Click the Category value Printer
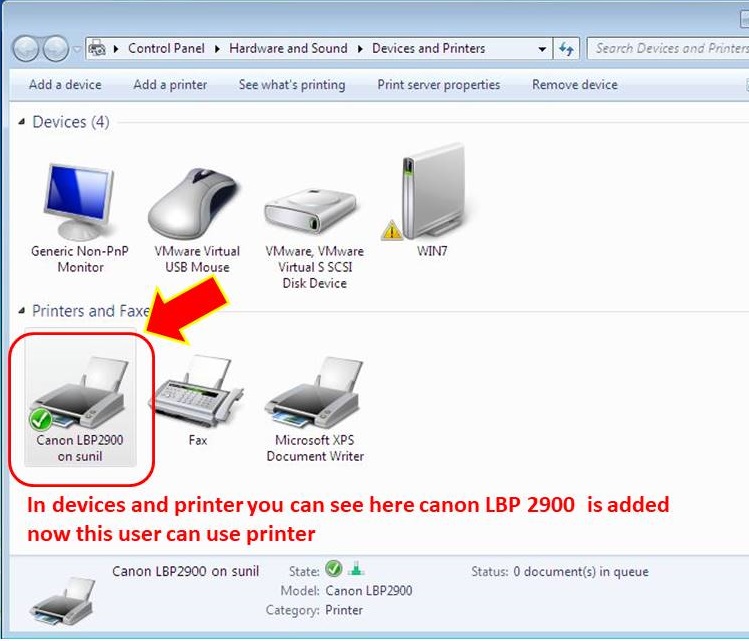749x641 pixels. [x=344, y=610]
